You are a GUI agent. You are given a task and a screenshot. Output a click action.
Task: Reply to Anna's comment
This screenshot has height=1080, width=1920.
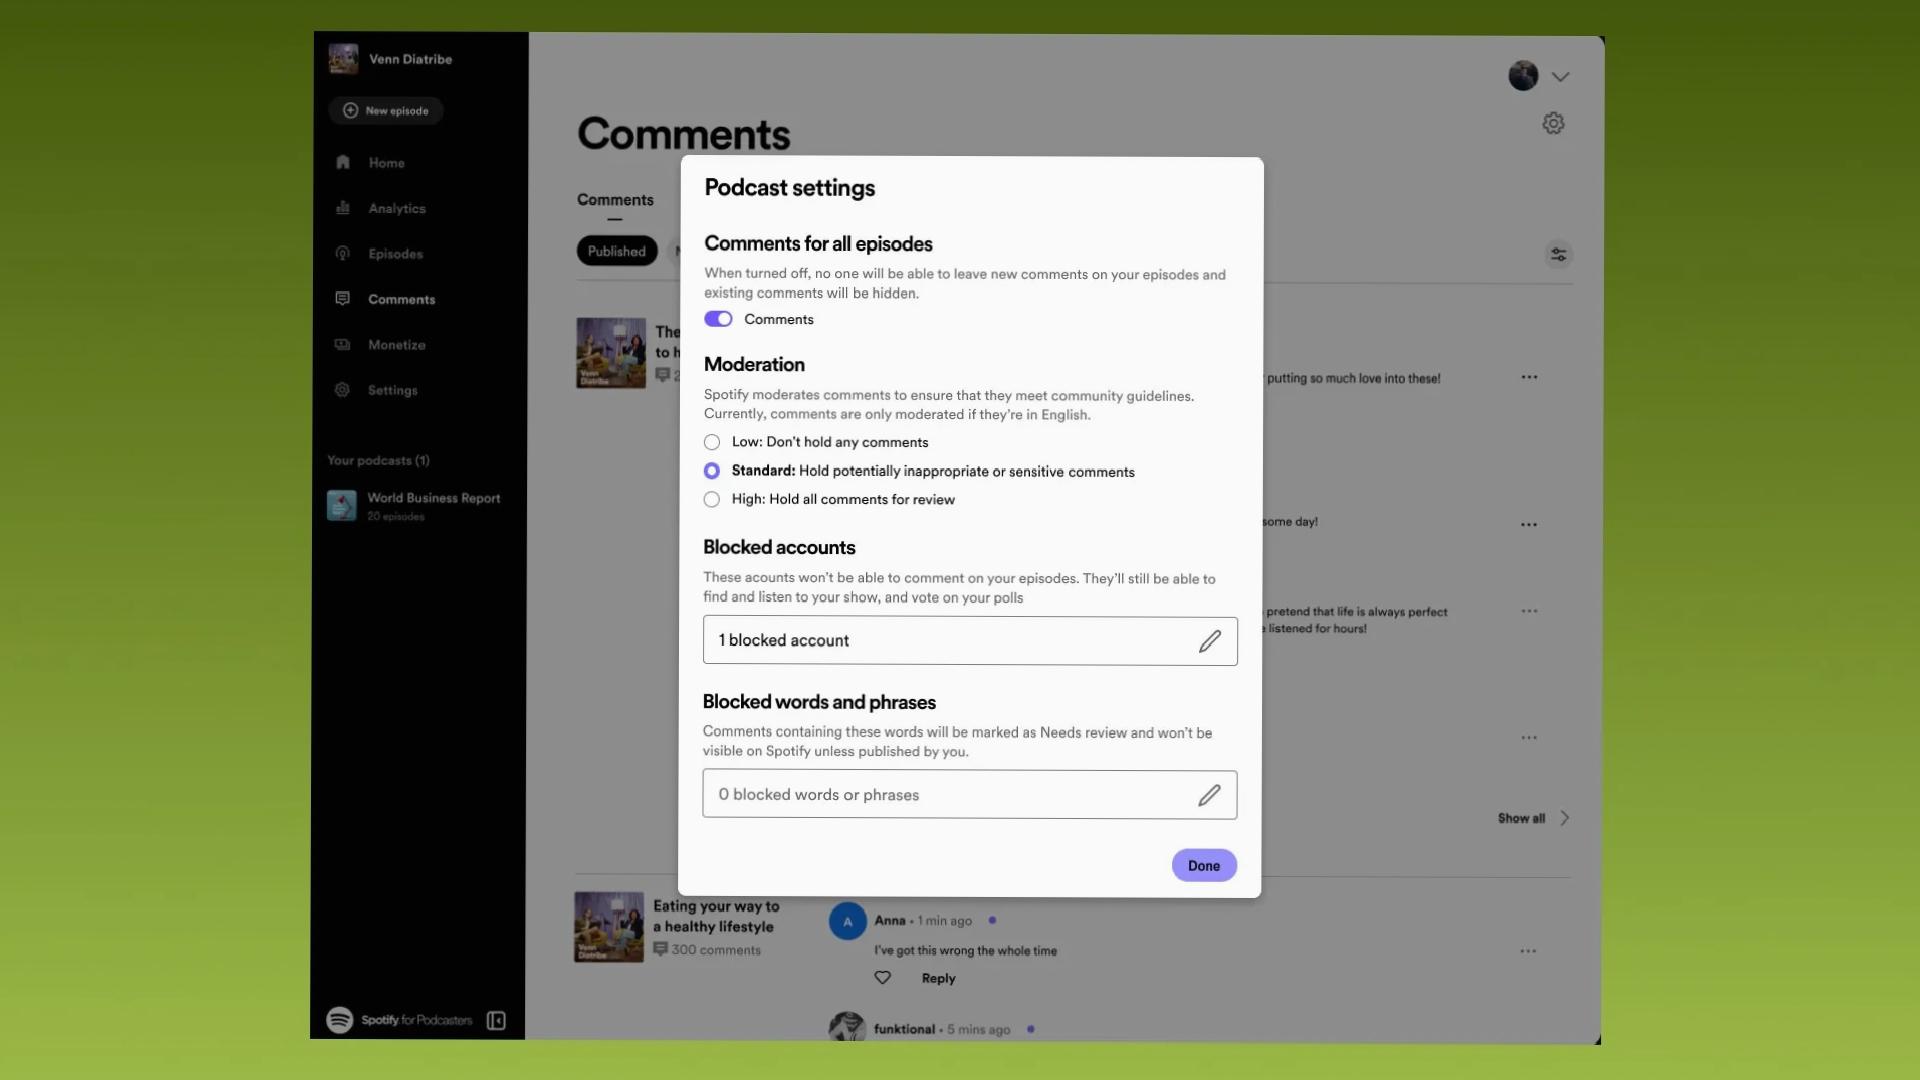[x=938, y=978]
